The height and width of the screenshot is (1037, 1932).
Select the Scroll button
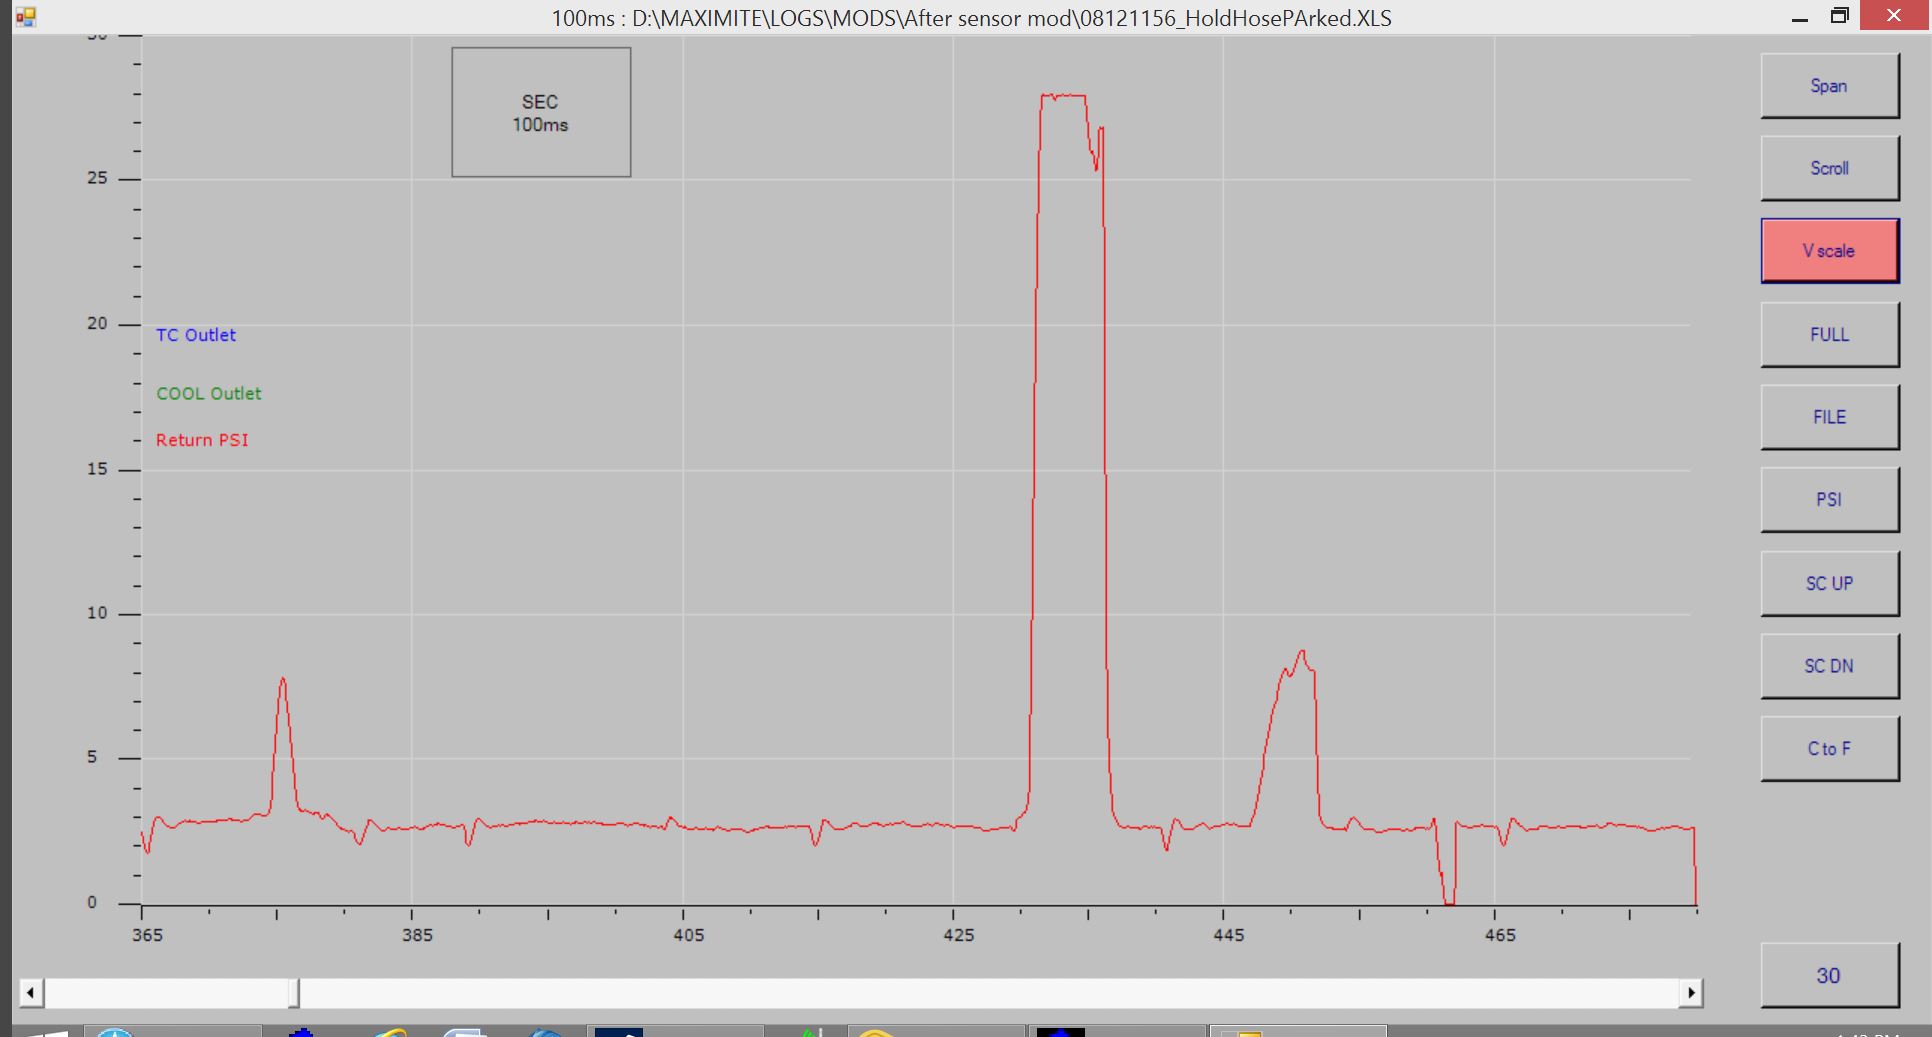pos(1829,168)
